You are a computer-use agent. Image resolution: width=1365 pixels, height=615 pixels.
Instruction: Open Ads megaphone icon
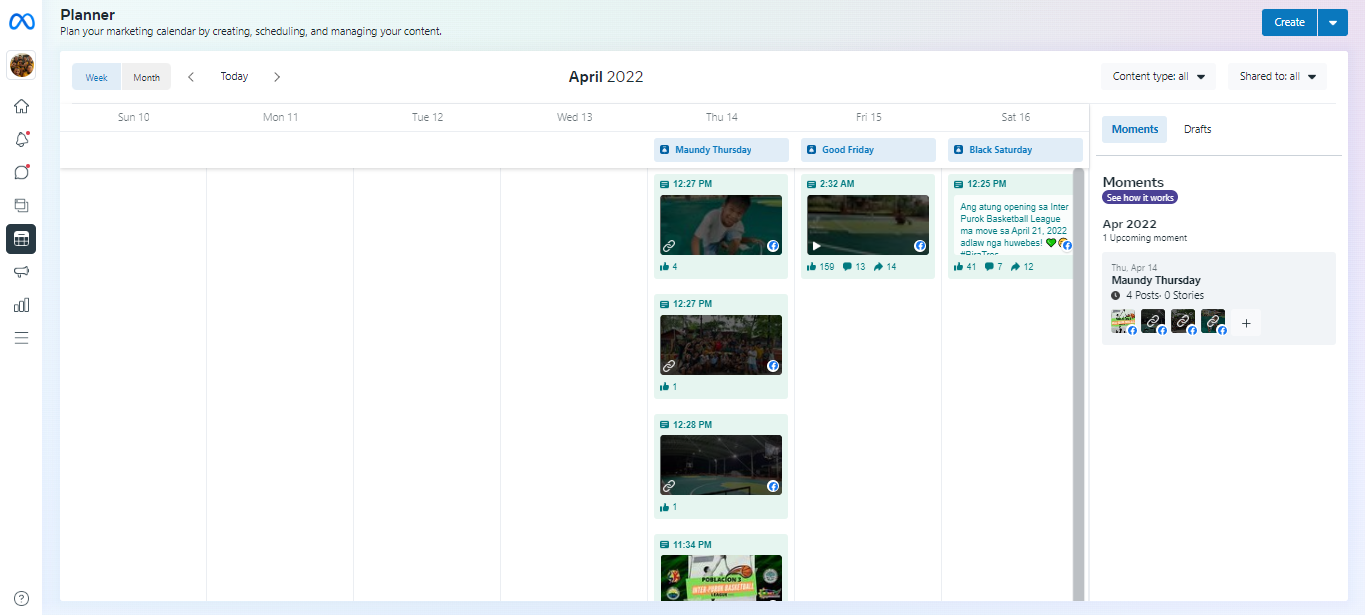(21, 272)
